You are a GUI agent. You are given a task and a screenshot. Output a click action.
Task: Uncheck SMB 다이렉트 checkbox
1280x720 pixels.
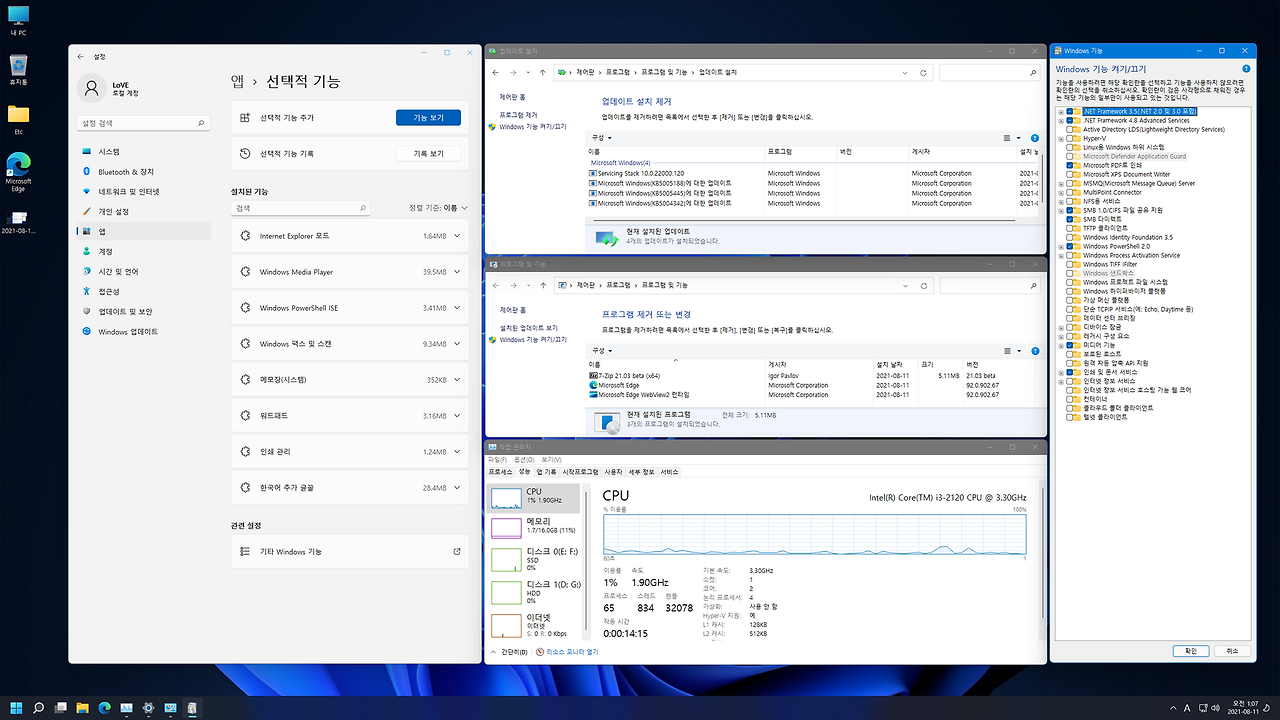(x=1070, y=219)
